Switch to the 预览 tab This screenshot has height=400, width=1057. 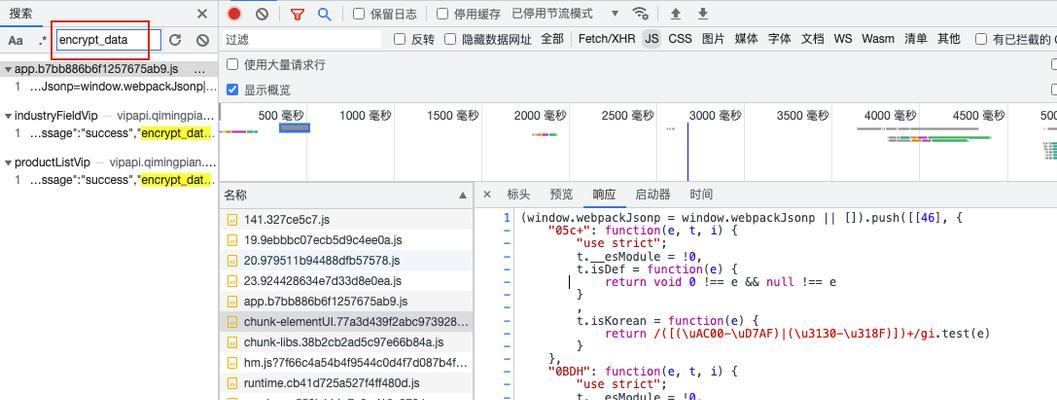tap(562, 195)
